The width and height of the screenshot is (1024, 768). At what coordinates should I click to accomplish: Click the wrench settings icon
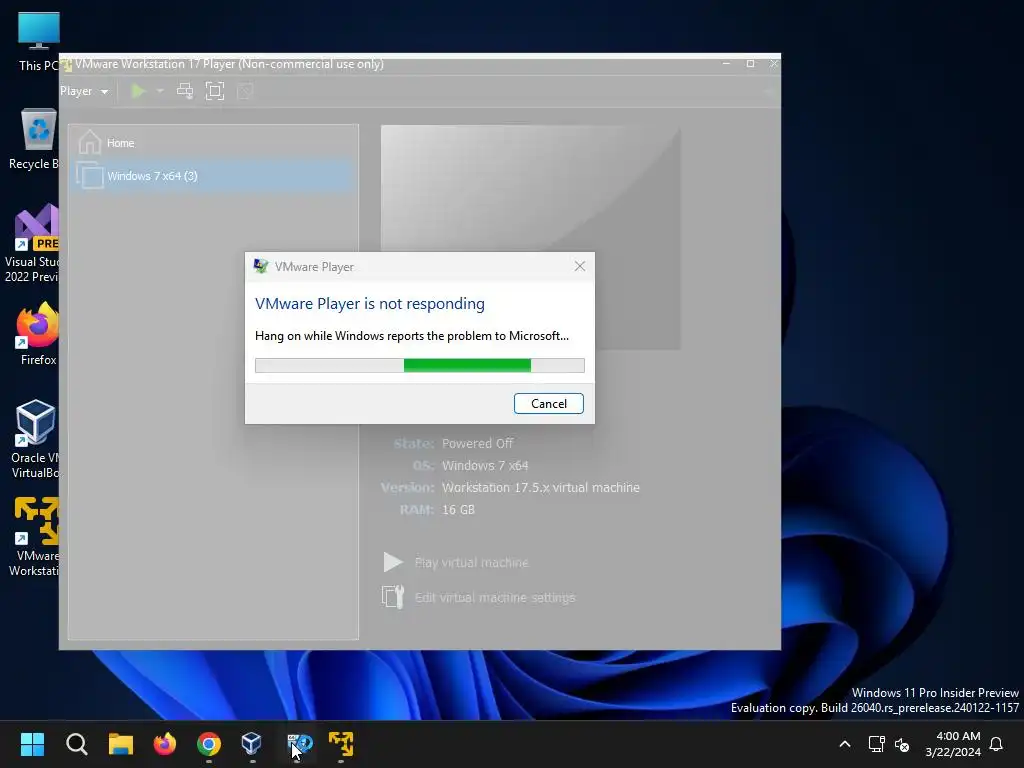point(392,597)
